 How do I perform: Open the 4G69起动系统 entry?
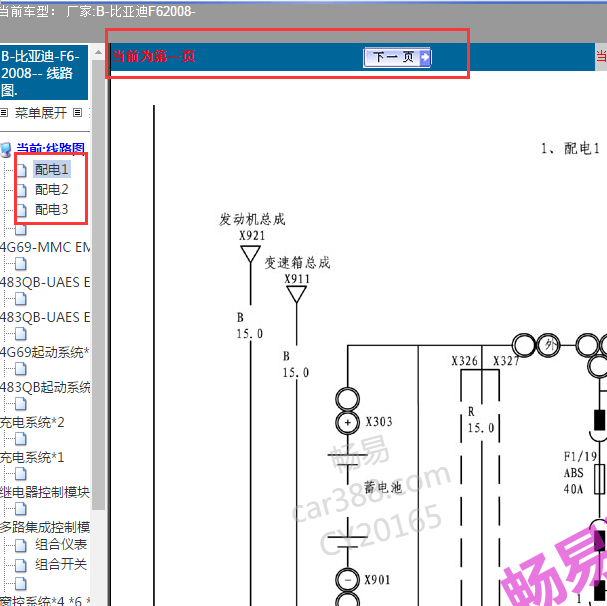tap(45, 352)
